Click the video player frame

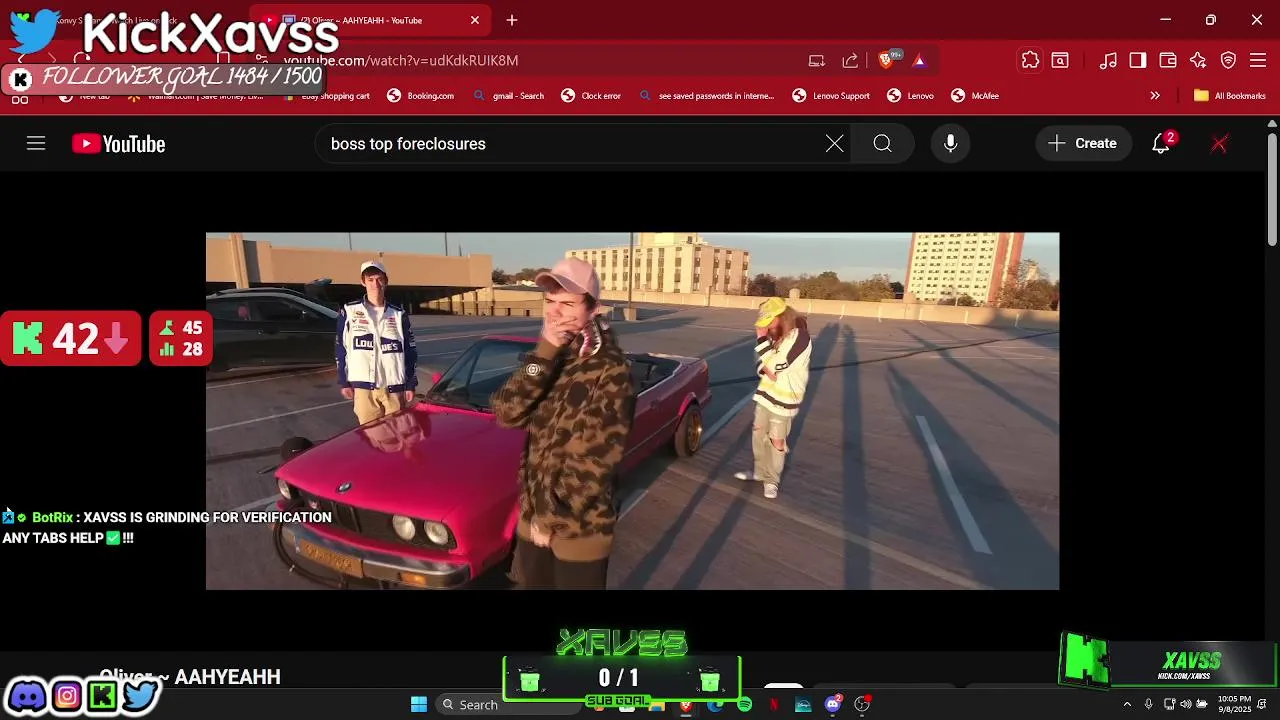coord(632,411)
